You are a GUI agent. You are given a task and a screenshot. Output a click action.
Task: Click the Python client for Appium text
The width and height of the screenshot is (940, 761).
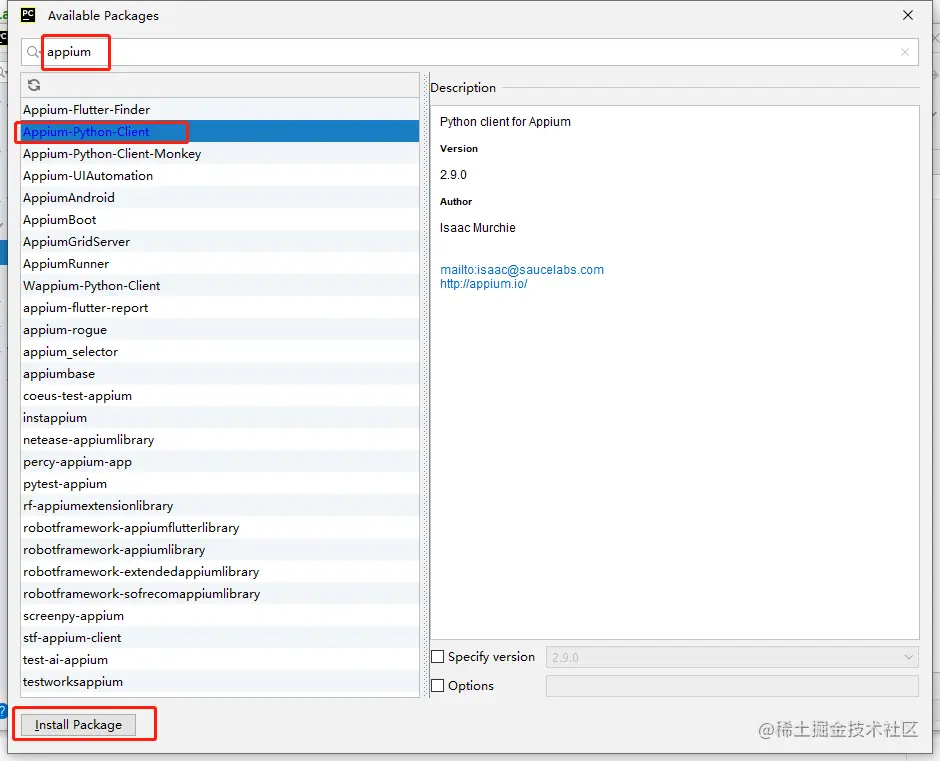point(505,122)
